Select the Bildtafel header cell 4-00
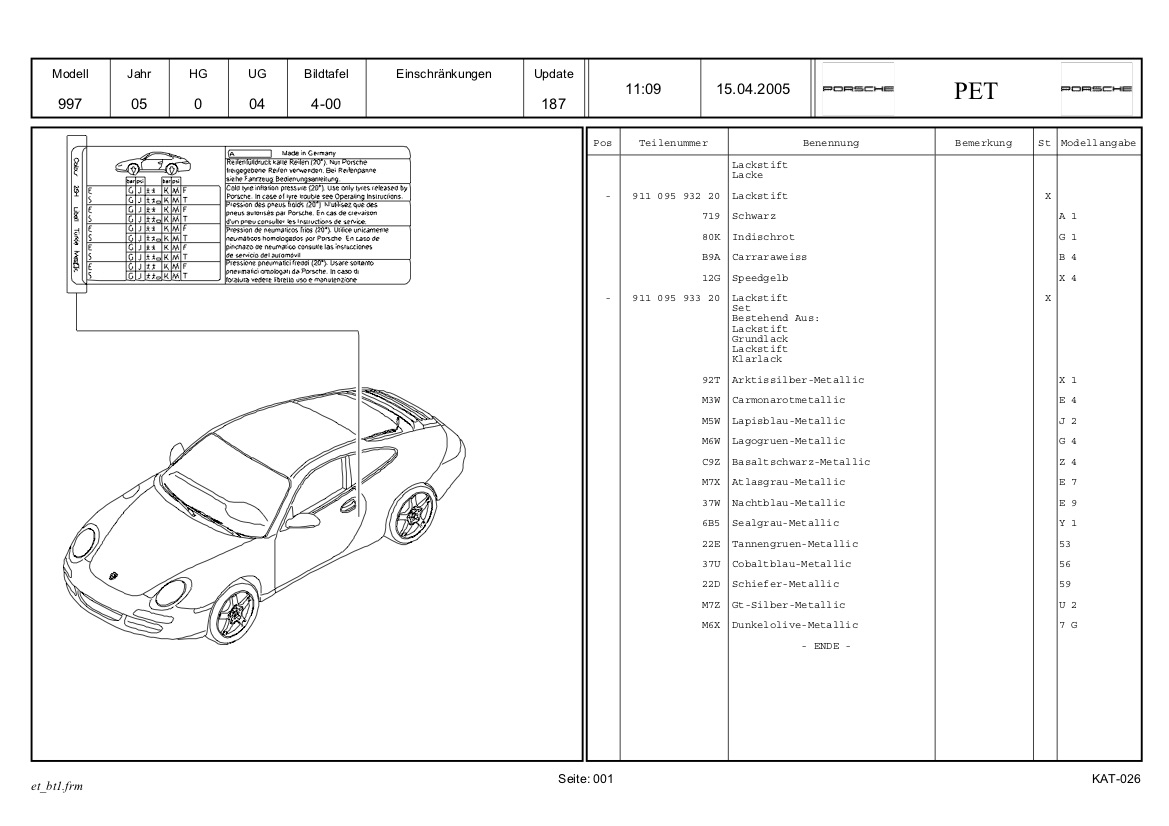Viewport: 1169px width, 826px height. (x=327, y=103)
